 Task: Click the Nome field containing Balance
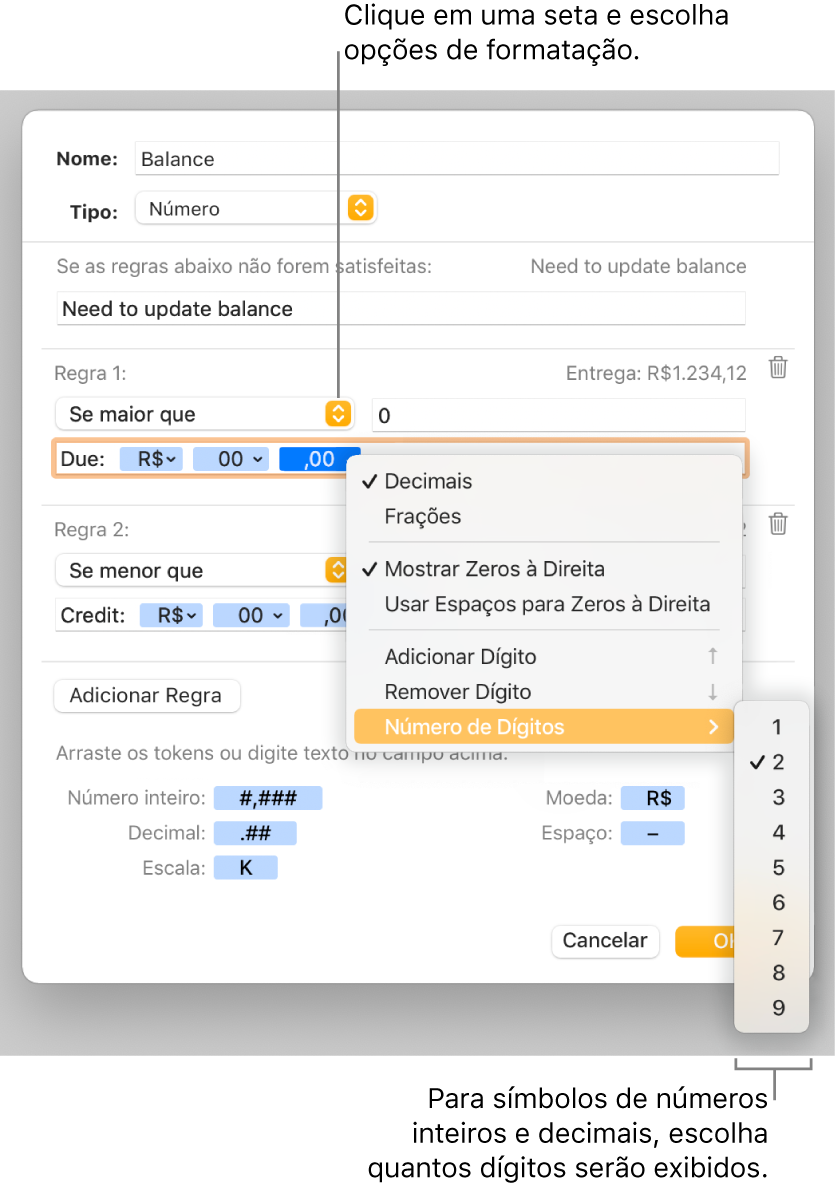457,158
